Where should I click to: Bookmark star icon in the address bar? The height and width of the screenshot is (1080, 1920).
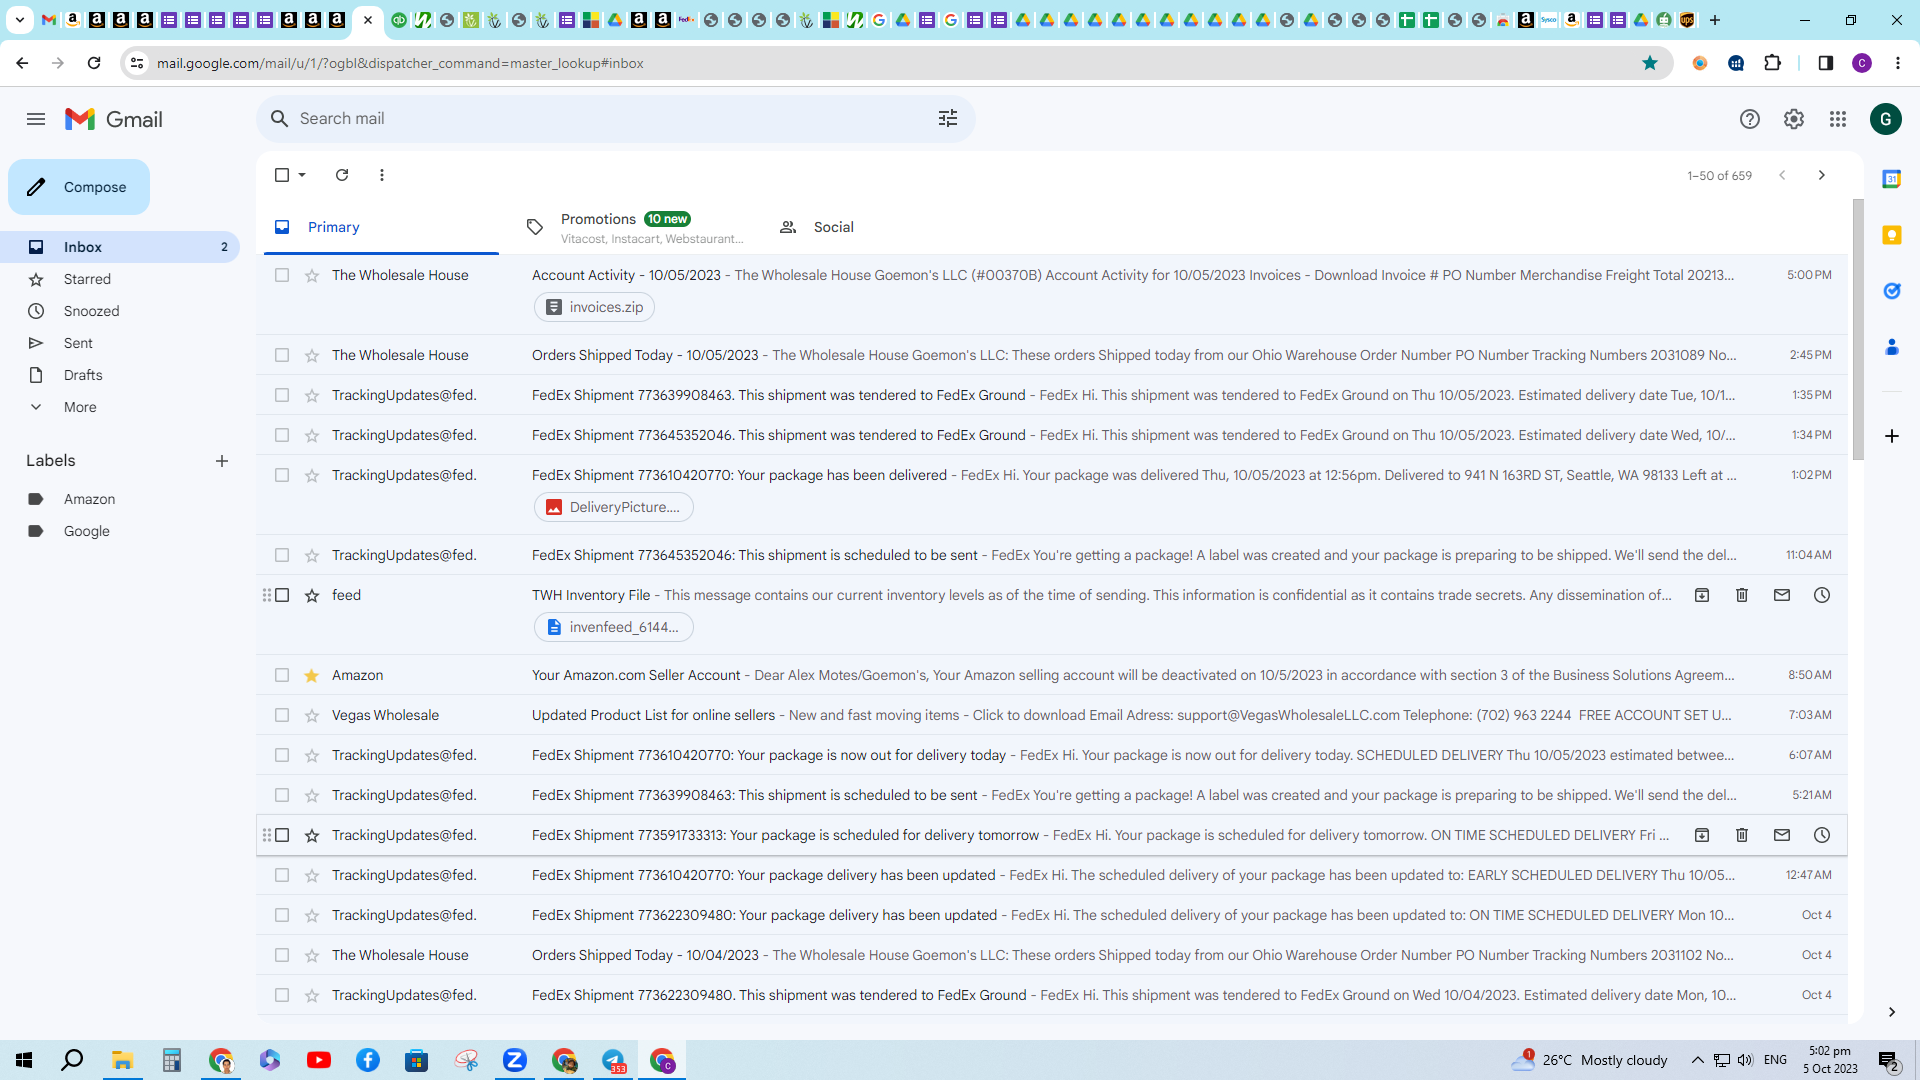click(x=1650, y=63)
